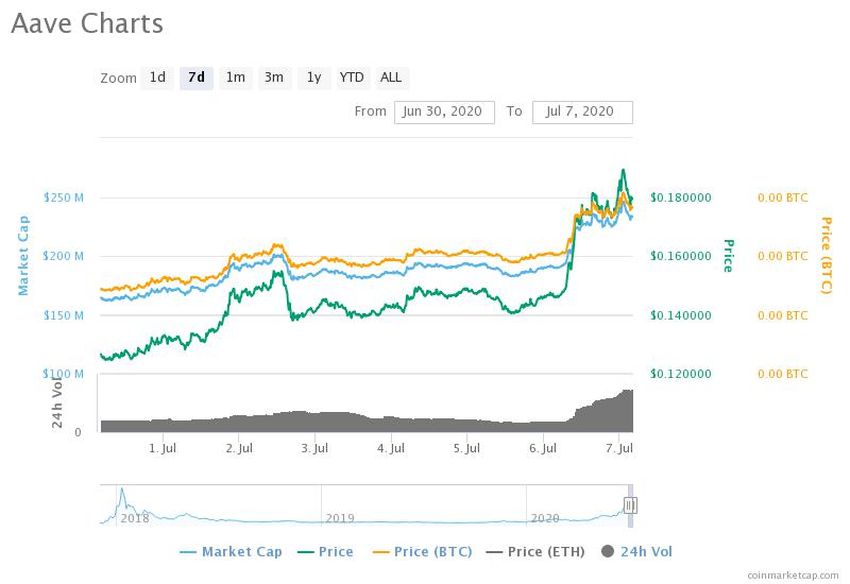
Task: Select the 1m zoom range
Action: 235,77
